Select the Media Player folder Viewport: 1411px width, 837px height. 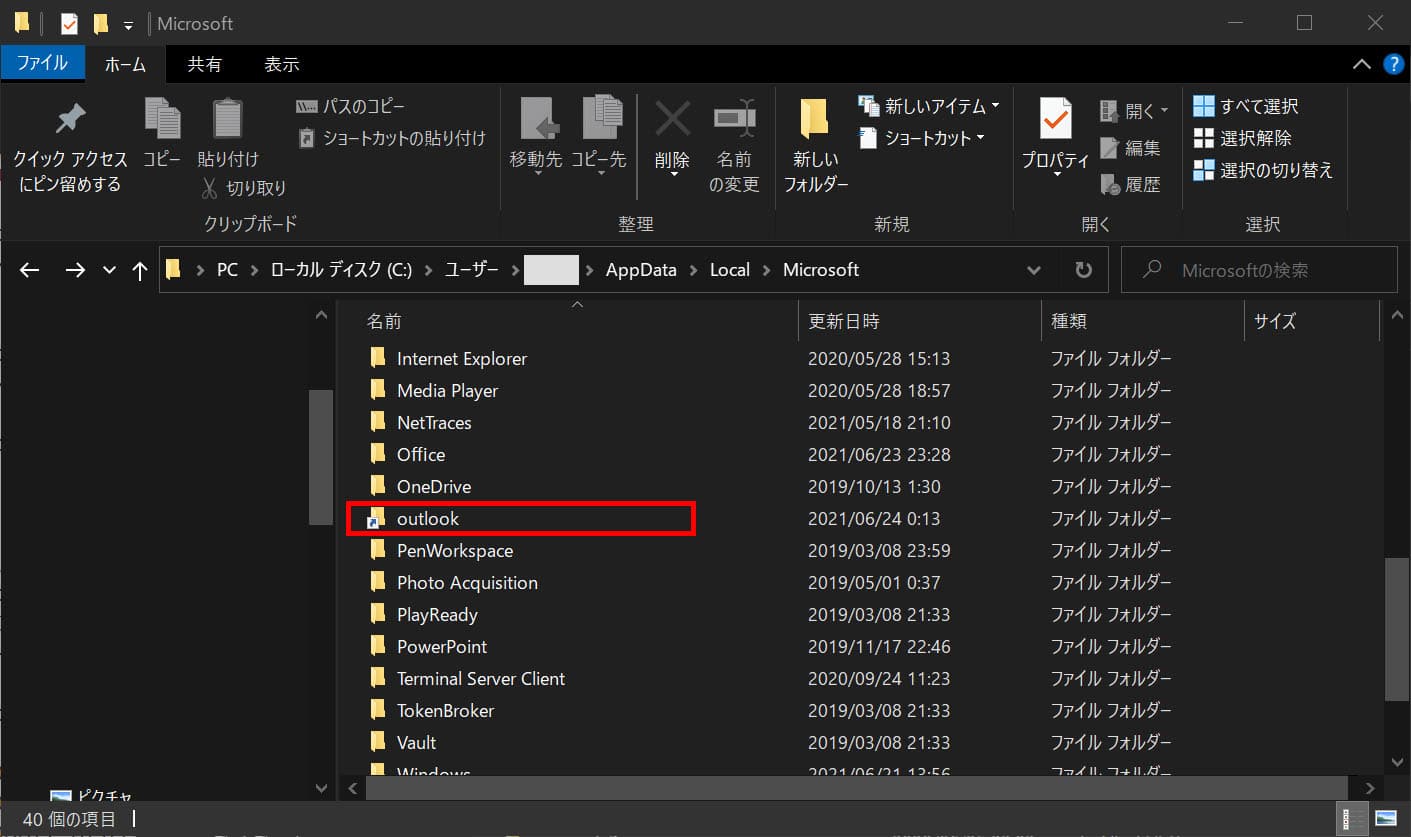[447, 390]
